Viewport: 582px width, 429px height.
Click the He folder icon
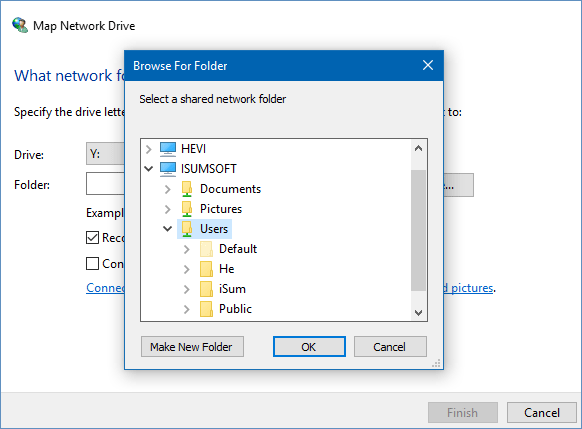point(206,269)
